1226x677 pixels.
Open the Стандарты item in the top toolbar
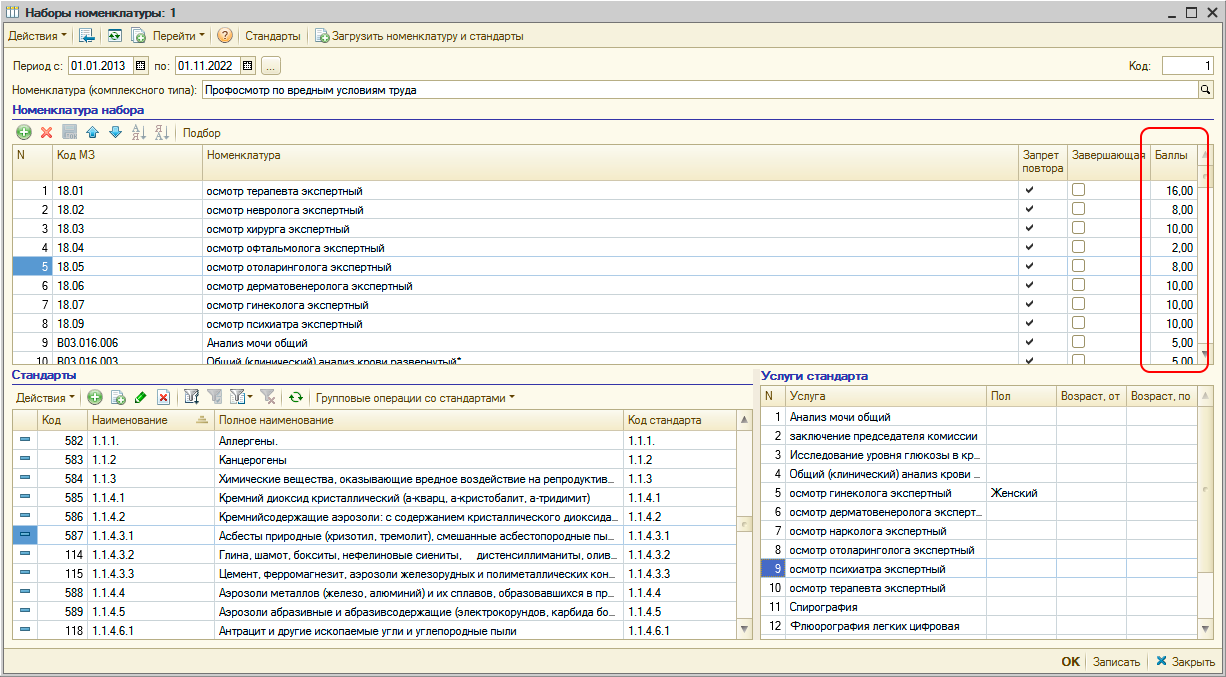coord(272,36)
